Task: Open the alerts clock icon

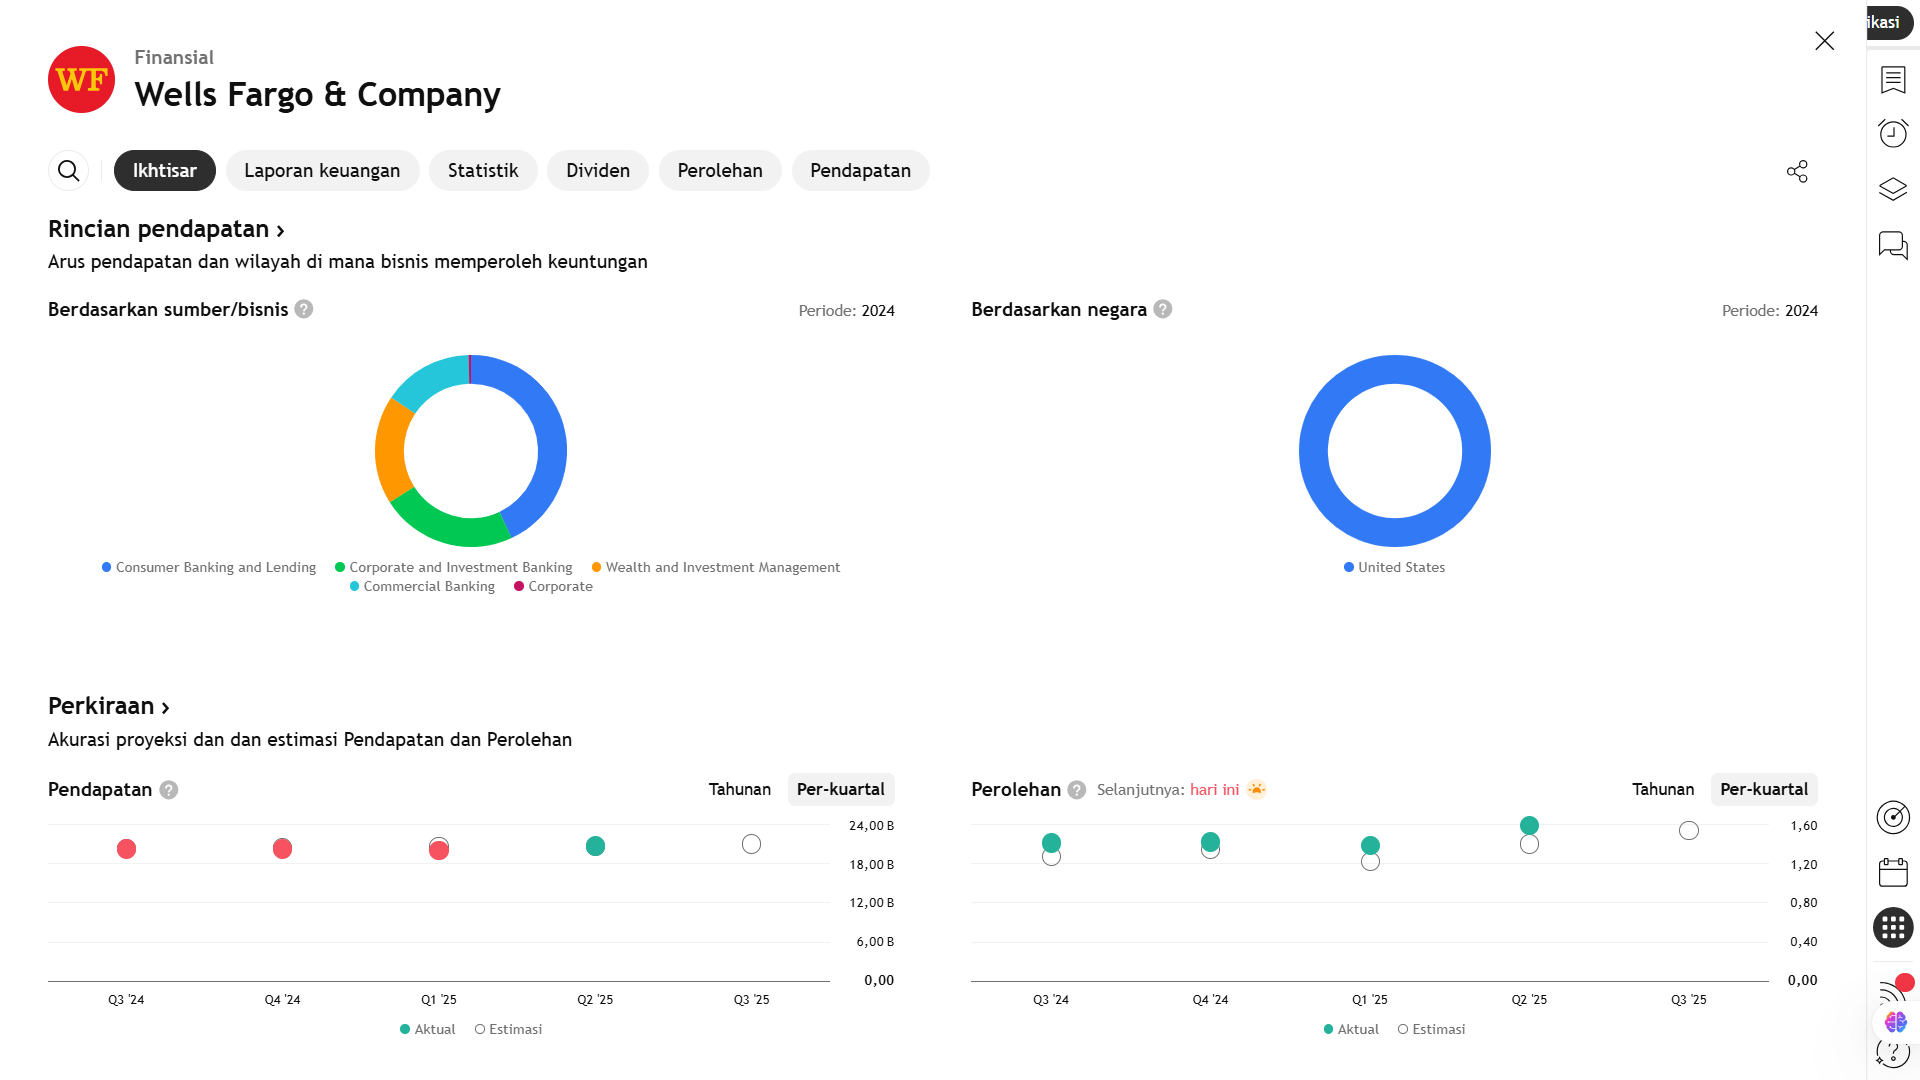Action: point(1892,133)
